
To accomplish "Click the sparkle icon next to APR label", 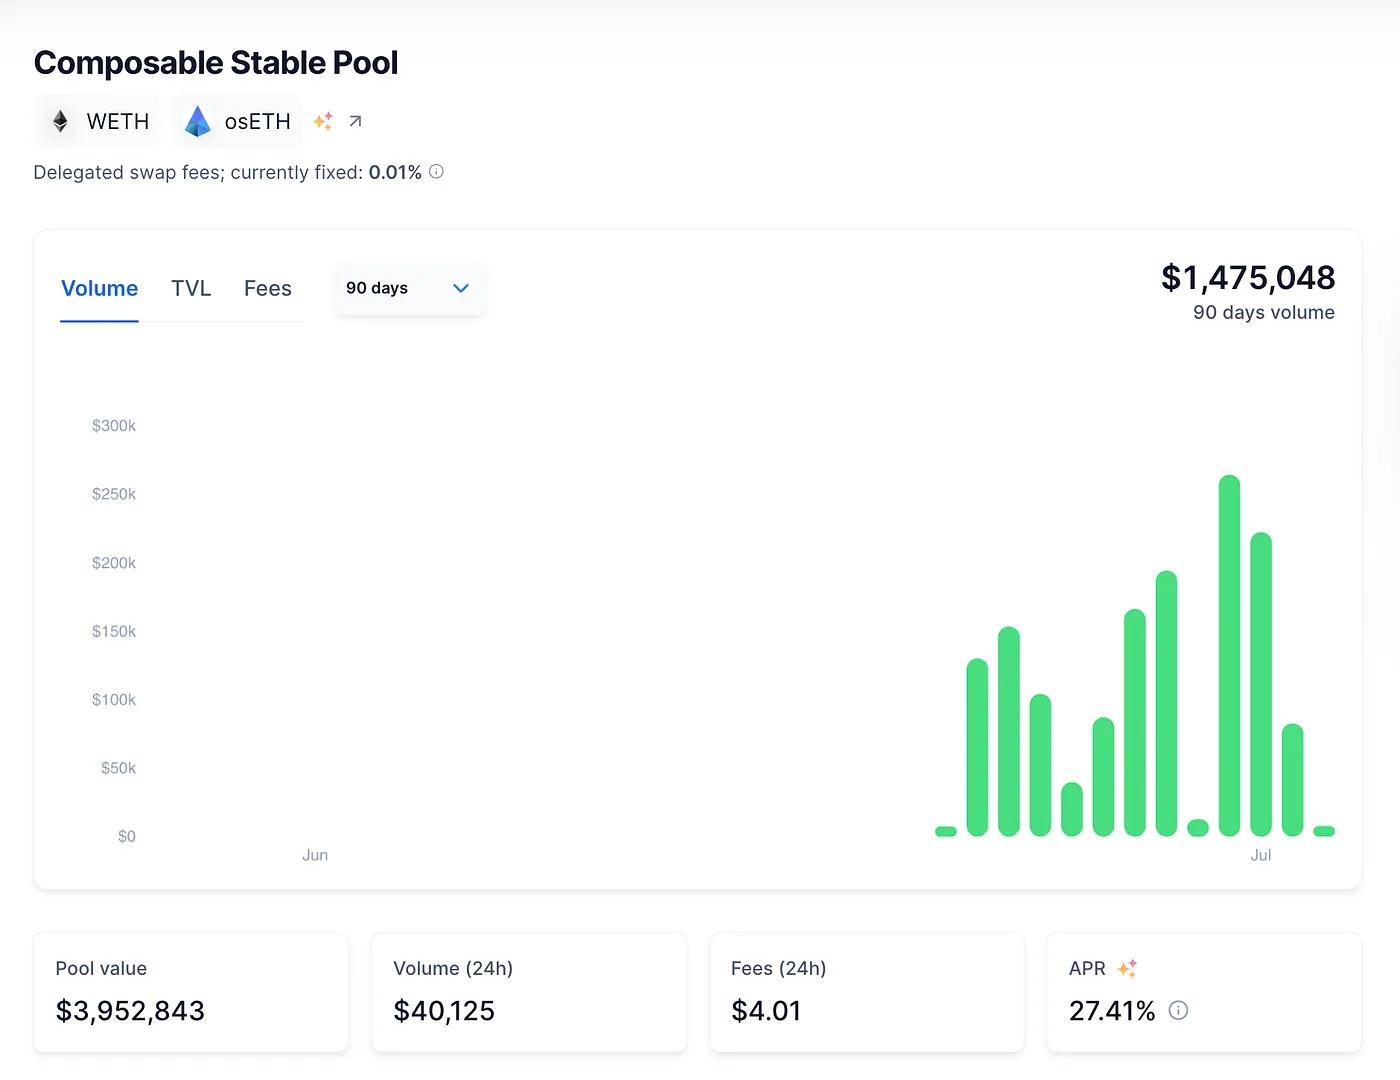I will (x=1127, y=968).
